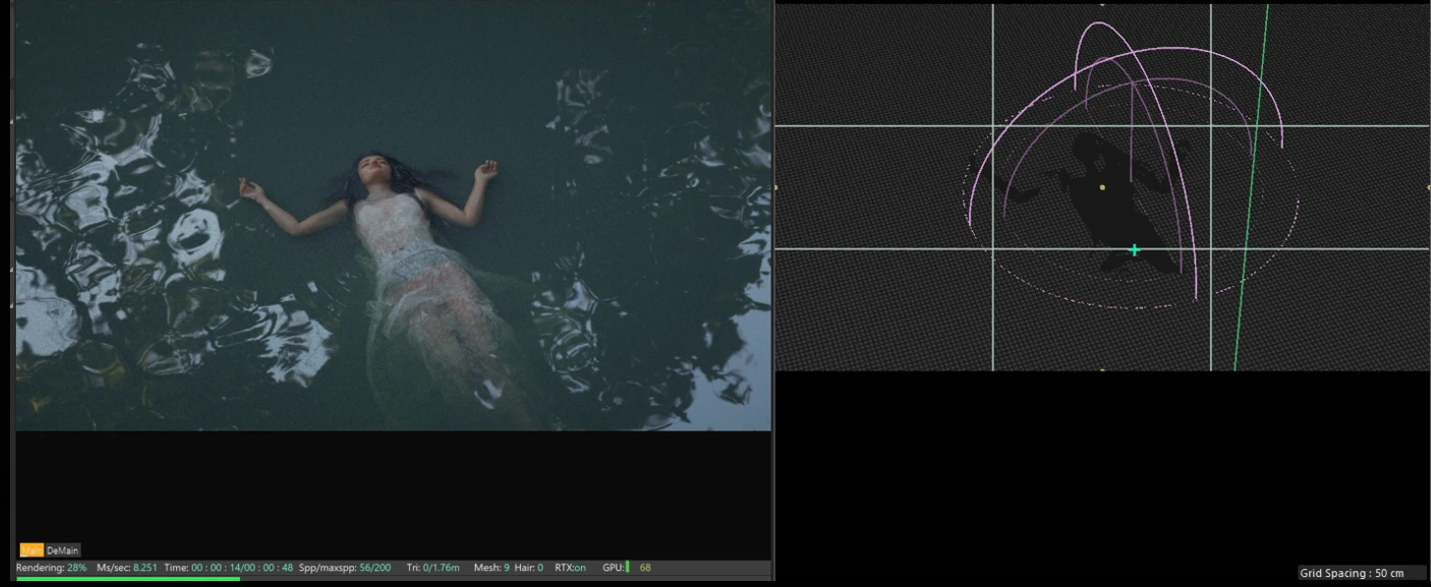Click the cyan axis crosshair in viewport
The height and width of the screenshot is (587, 1431).
click(x=1134, y=250)
